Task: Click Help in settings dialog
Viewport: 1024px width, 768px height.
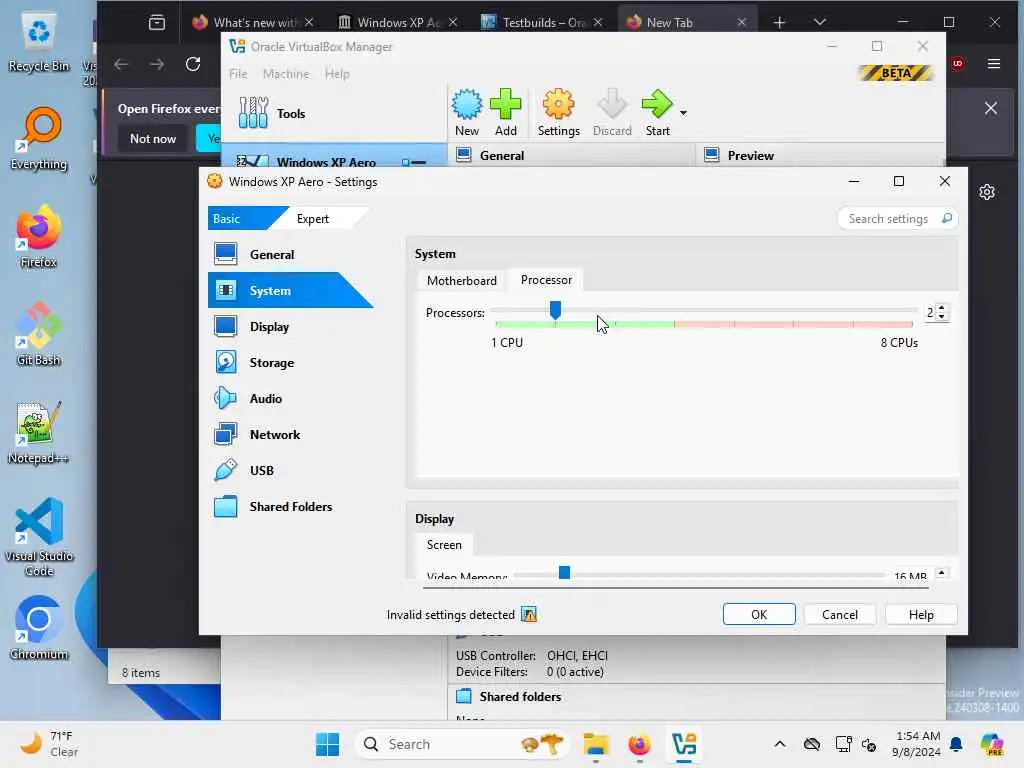Action: (921, 615)
